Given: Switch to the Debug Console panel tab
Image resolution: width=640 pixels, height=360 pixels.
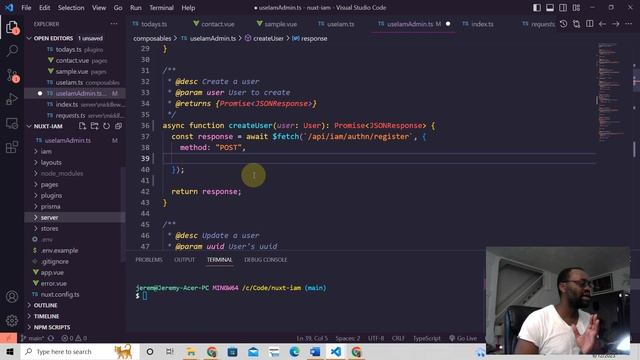Looking at the screenshot, I should point(266,260).
